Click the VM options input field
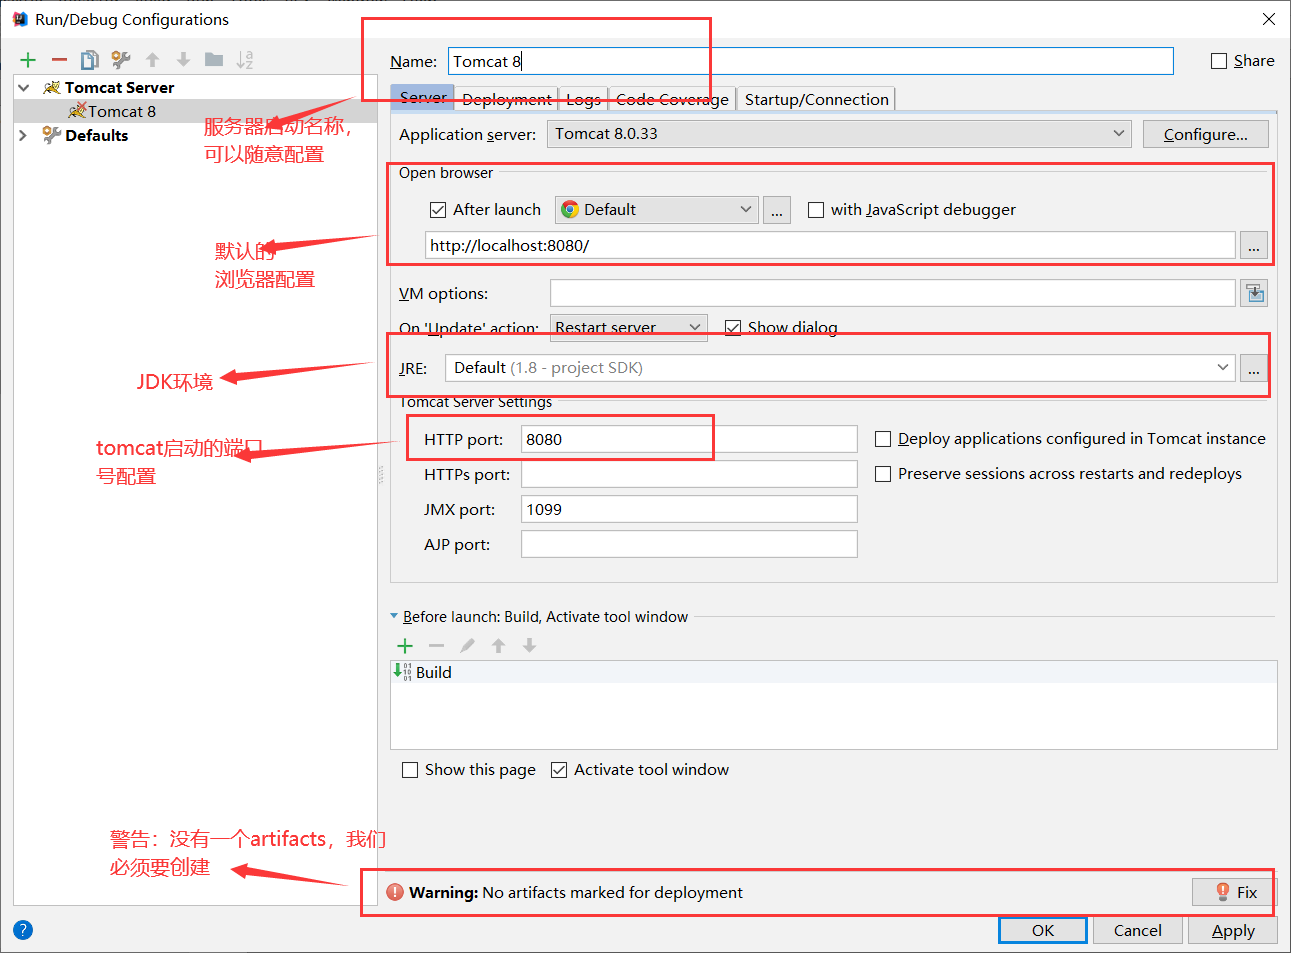Viewport: 1291px width, 953px height. click(892, 293)
